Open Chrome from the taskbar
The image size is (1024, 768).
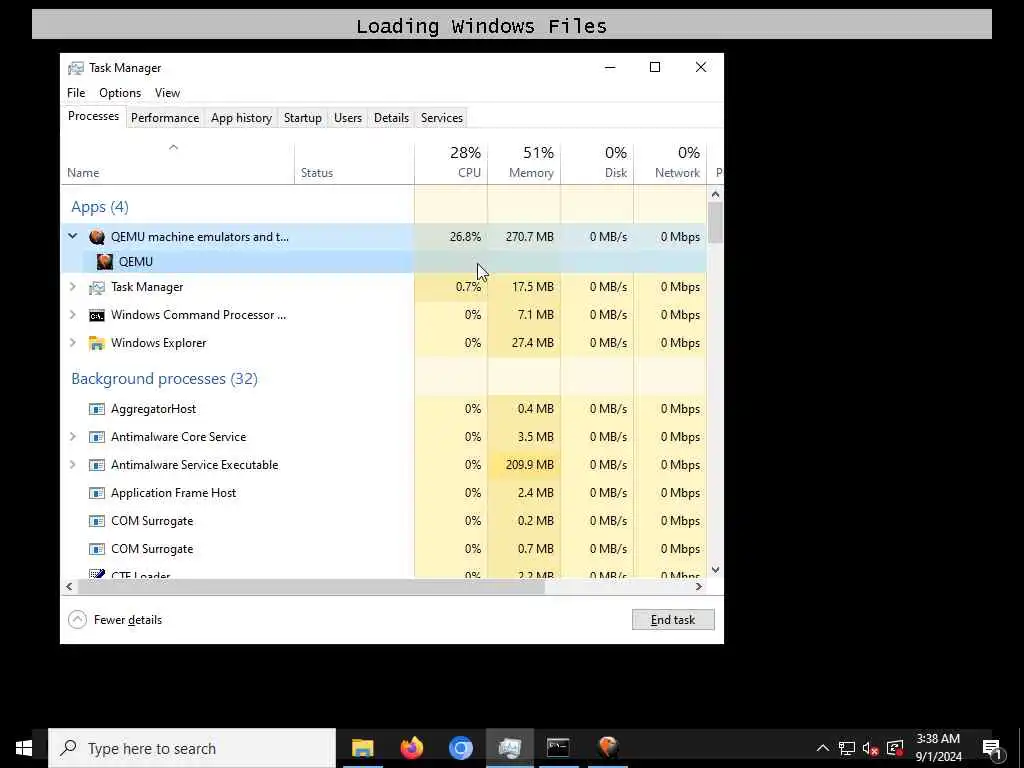coord(460,747)
